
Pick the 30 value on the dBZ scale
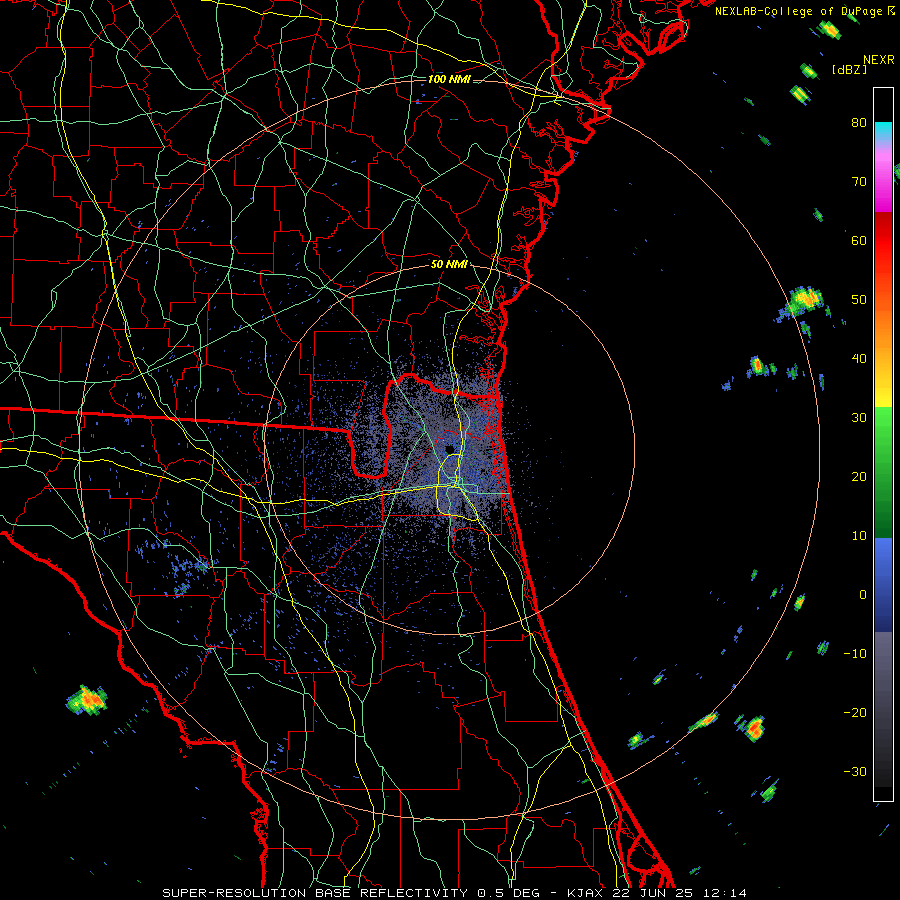pyautogui.click(x=859, y=417)
